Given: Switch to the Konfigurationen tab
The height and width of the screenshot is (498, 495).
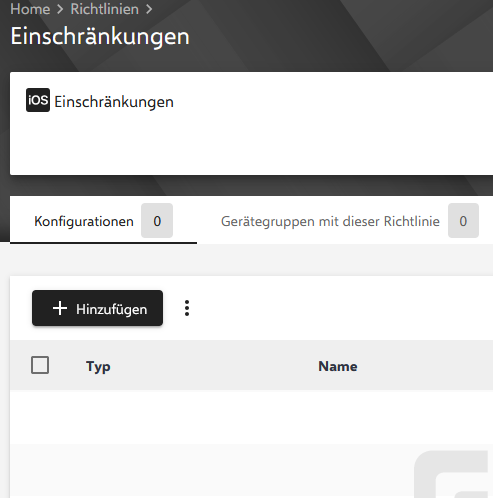Looking at the screenshot, I should [103, 220].
